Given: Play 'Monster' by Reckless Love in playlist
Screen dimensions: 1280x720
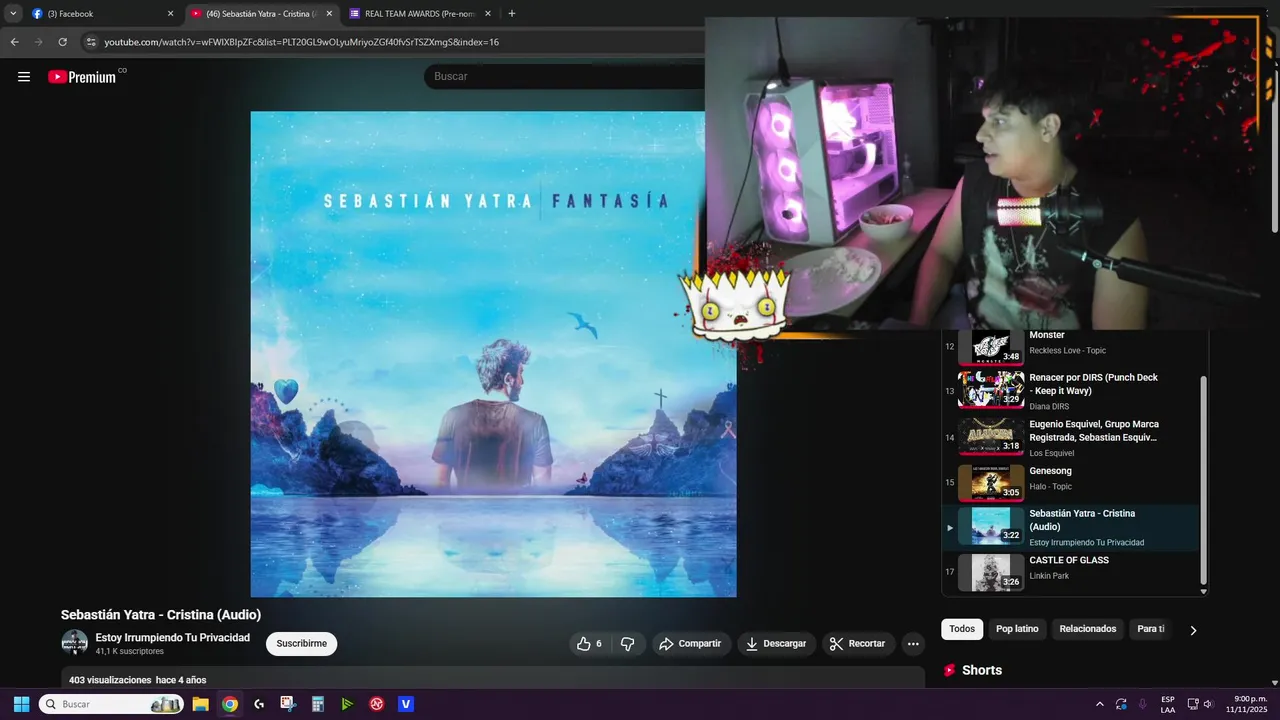Looking at the screenshot, I should [x=1070, y=346].
